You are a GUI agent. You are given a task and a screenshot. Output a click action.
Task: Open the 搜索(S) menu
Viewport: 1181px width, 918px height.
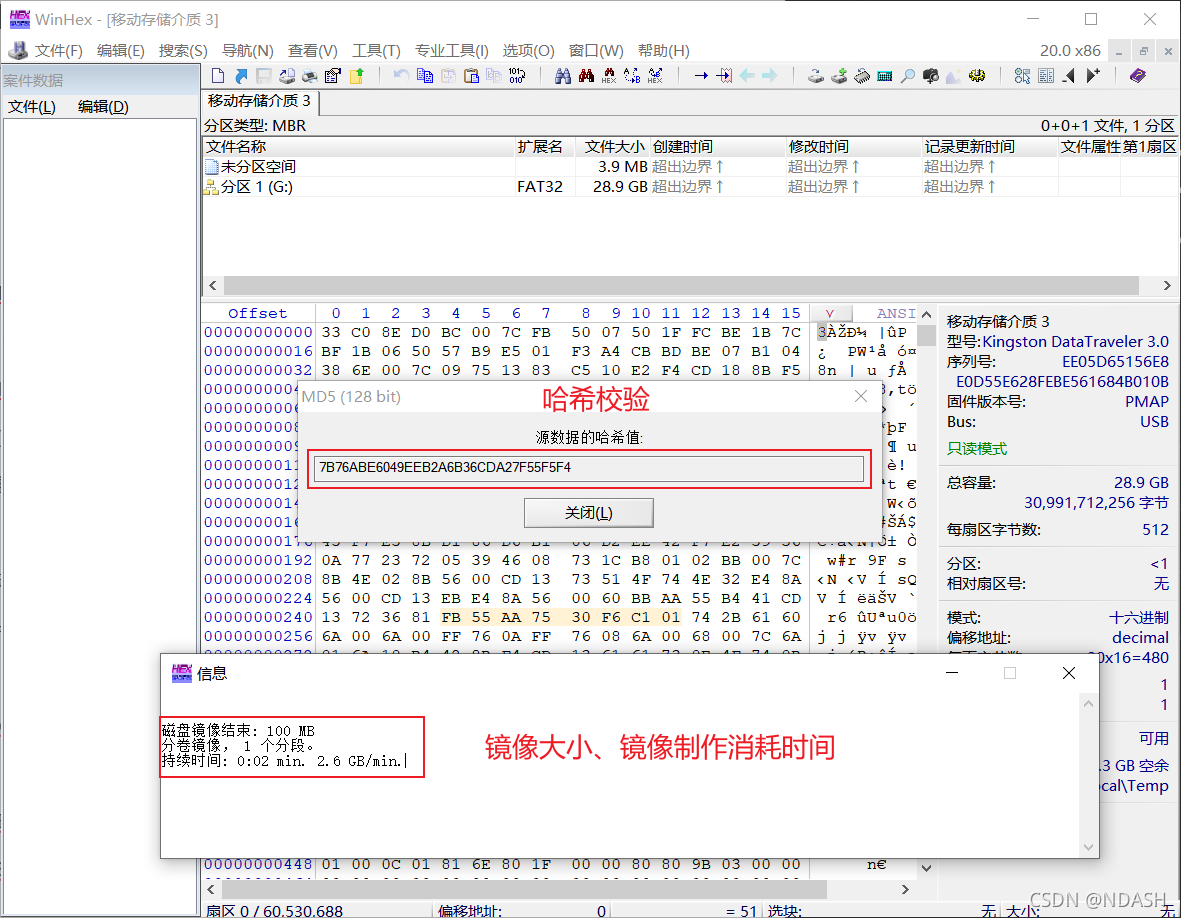click(x=183, y=50)
